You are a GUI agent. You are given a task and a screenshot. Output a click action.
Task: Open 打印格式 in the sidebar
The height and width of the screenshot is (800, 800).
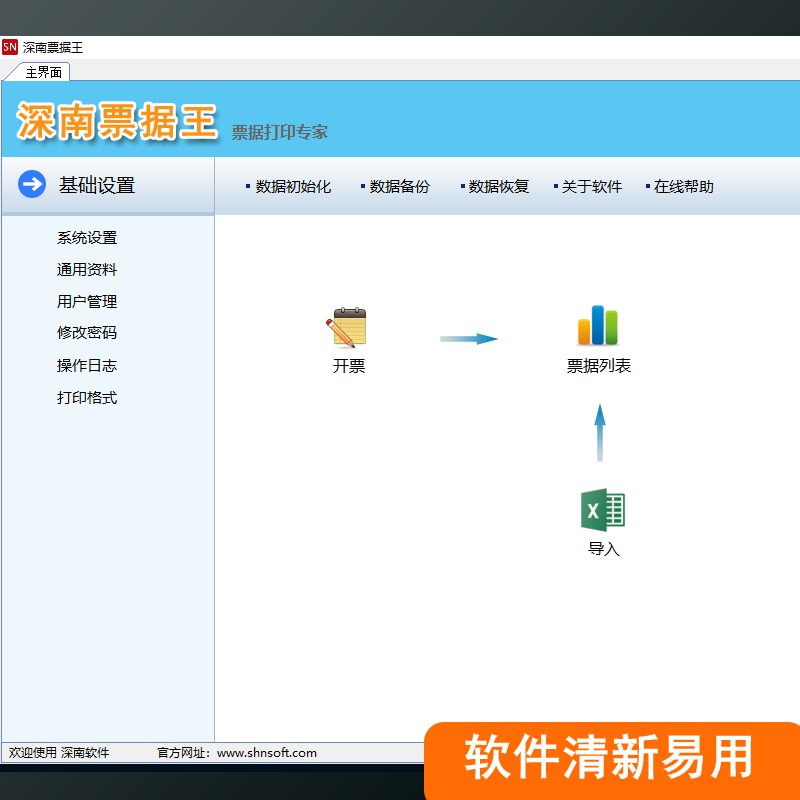(87, 398)
